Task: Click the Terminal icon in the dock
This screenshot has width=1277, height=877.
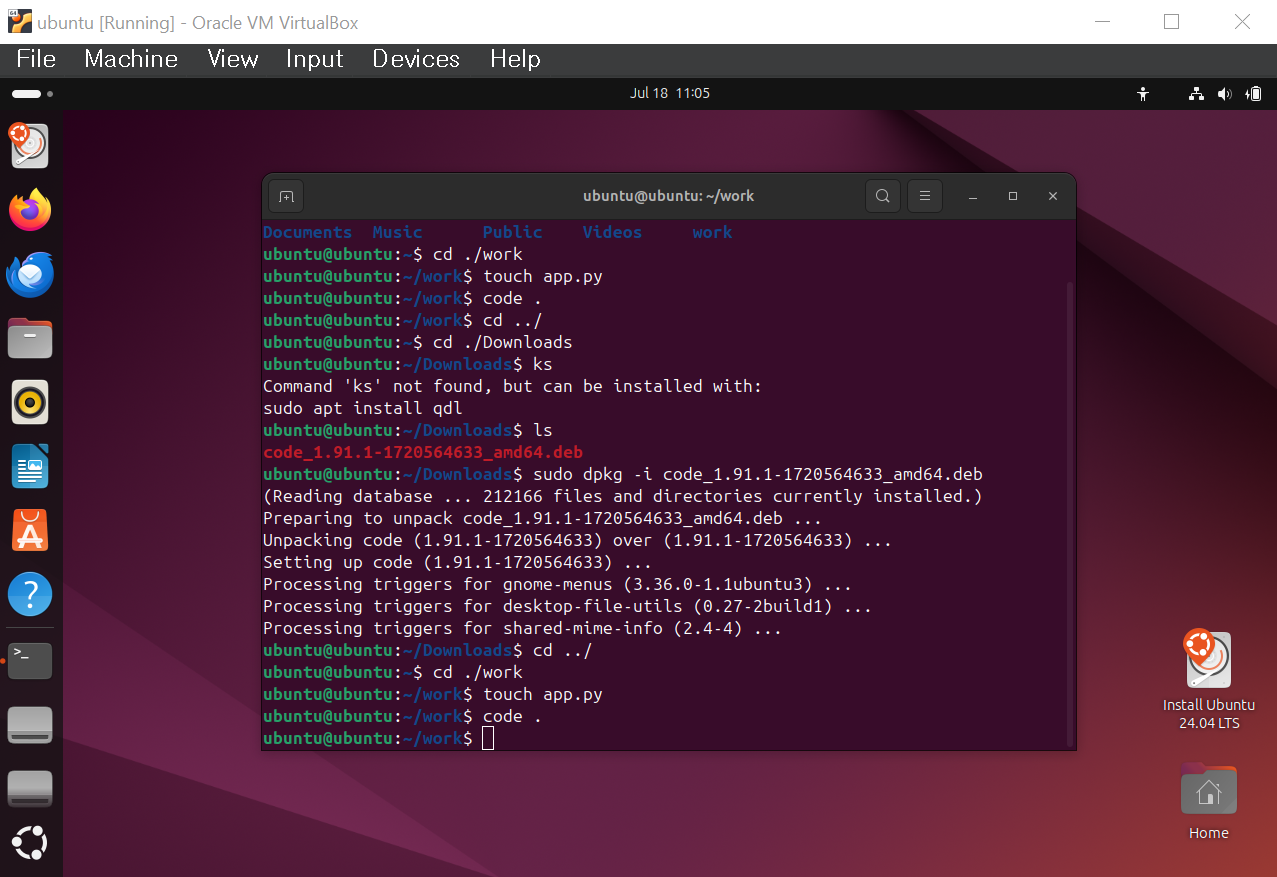Action: point(30,660)
